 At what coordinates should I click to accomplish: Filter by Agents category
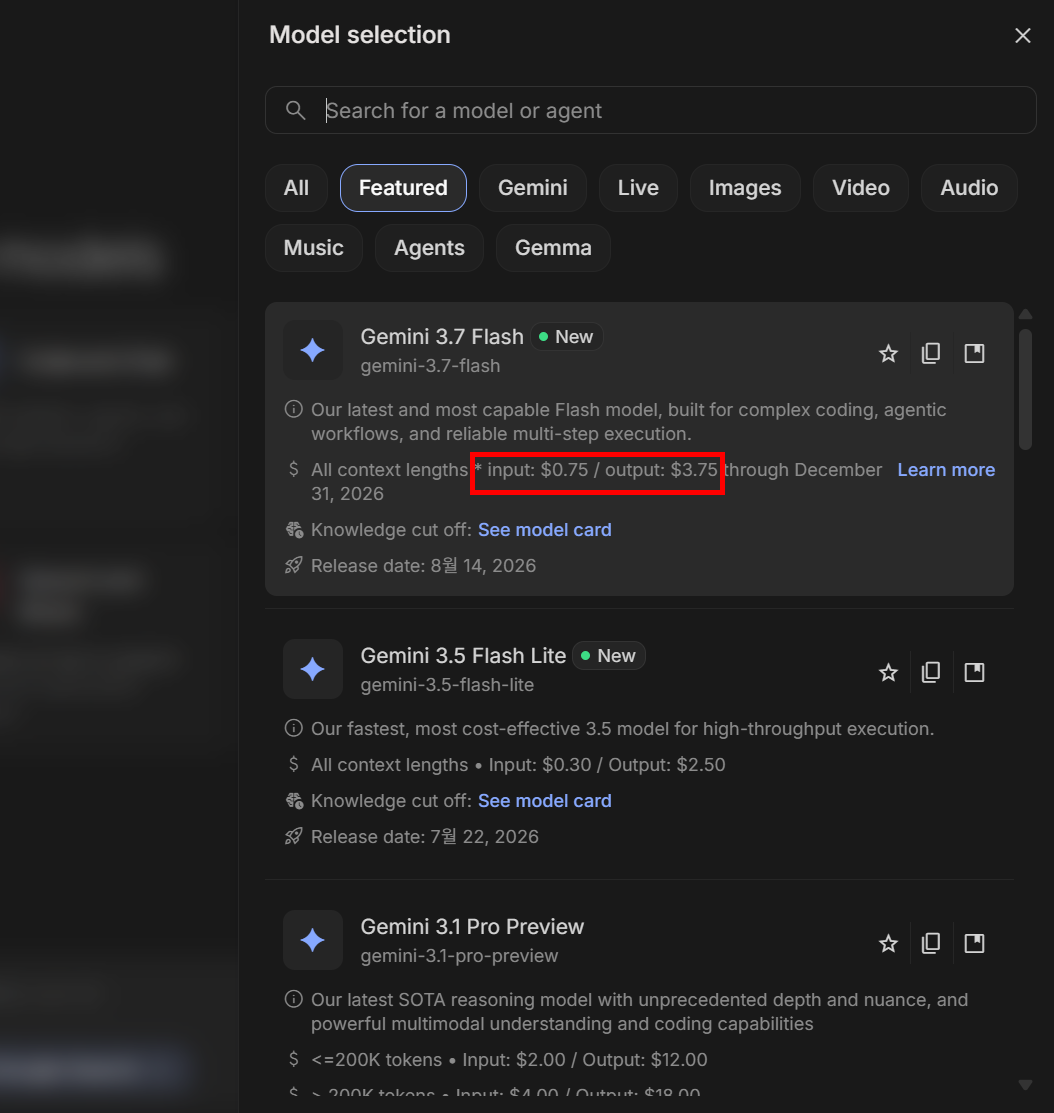[429, 248]
